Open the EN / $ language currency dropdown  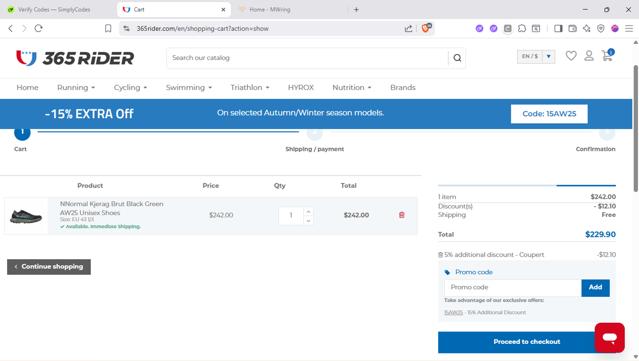[536, 56]
